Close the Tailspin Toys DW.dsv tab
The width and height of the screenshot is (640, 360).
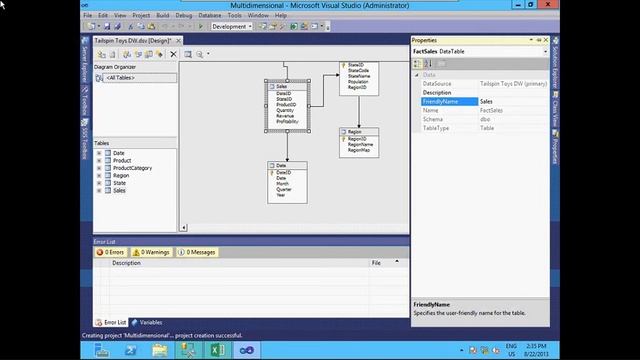point(178,41)
